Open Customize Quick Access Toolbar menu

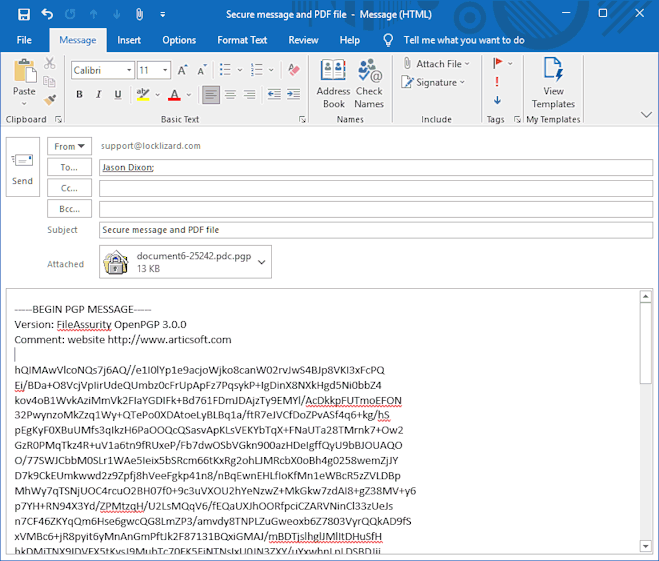(x=163, y=15)
